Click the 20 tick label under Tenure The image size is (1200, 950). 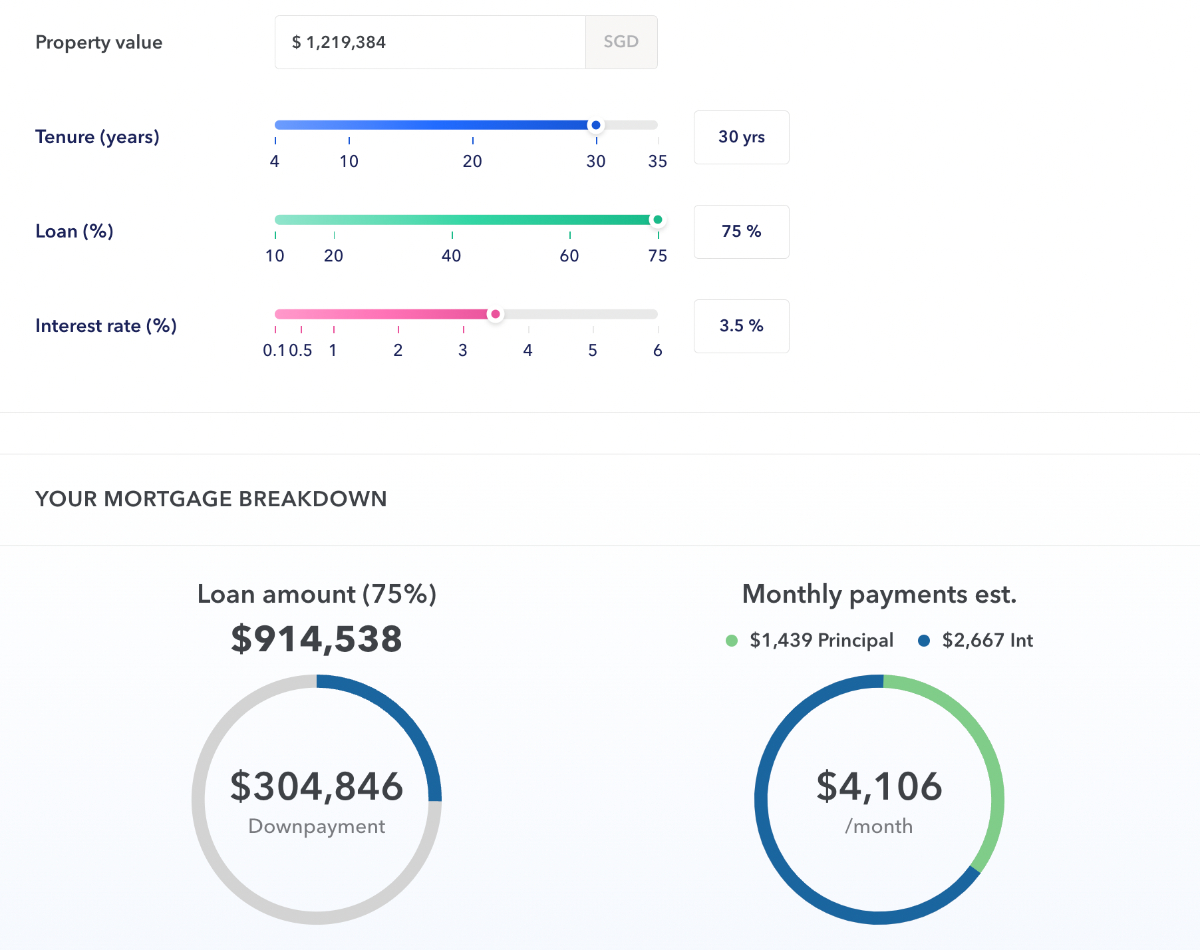[x=473, y=161]
